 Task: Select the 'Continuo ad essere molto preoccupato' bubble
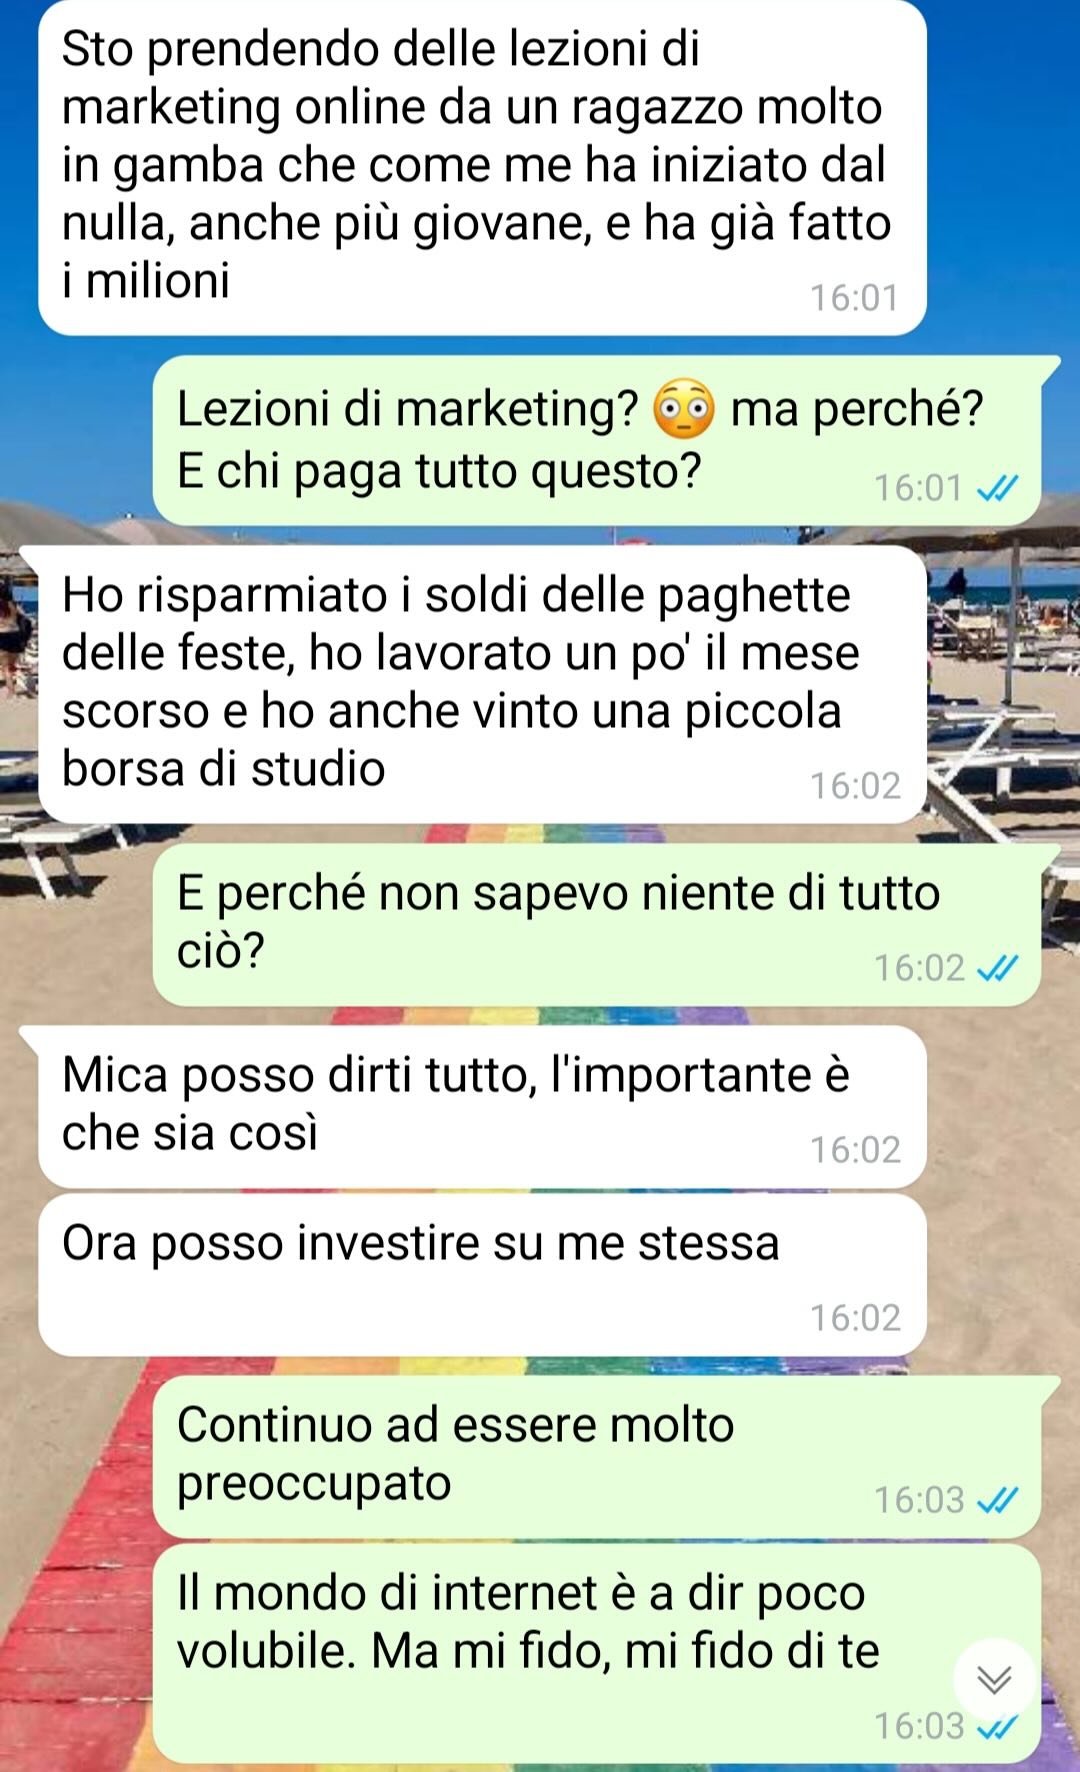[597, 1457]
